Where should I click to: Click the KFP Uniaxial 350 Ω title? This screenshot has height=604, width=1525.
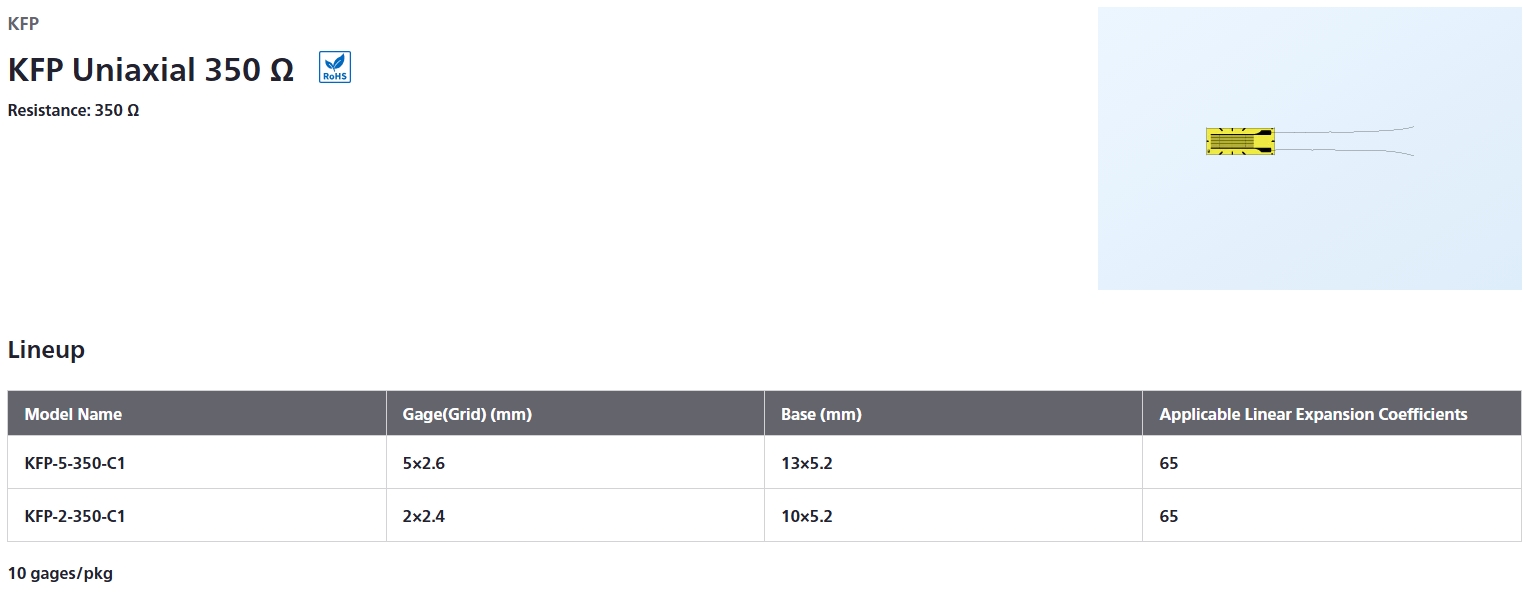tap(151, 69)
